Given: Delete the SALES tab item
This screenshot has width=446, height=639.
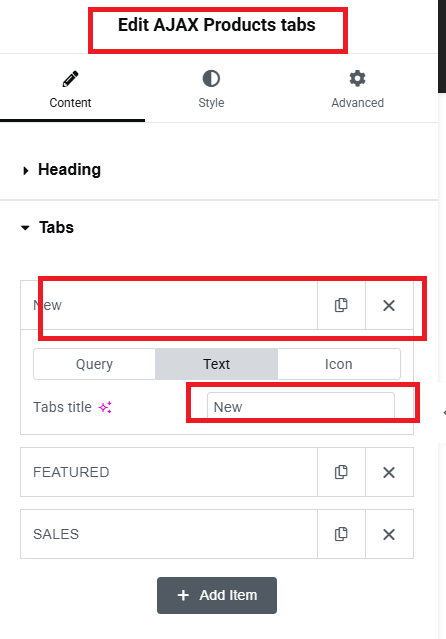Looking at the screenshot, I should pyautogui.click(x=389, y=534).
